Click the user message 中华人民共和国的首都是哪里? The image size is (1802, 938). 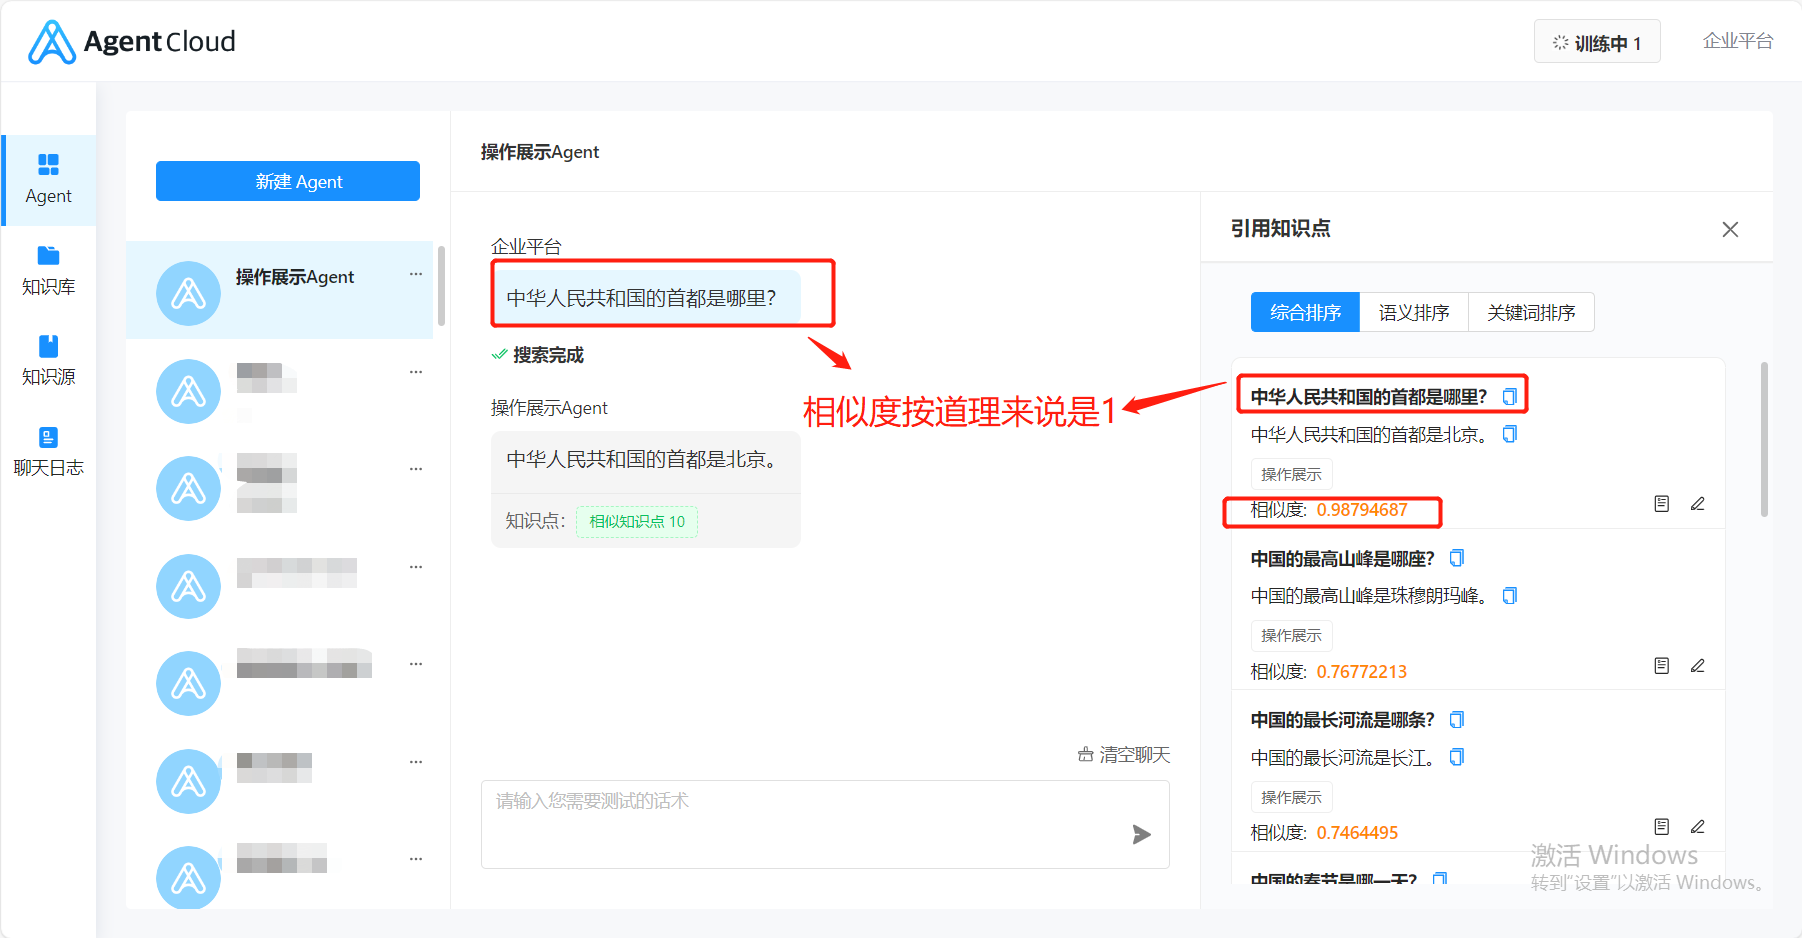(x=646, y=298)
